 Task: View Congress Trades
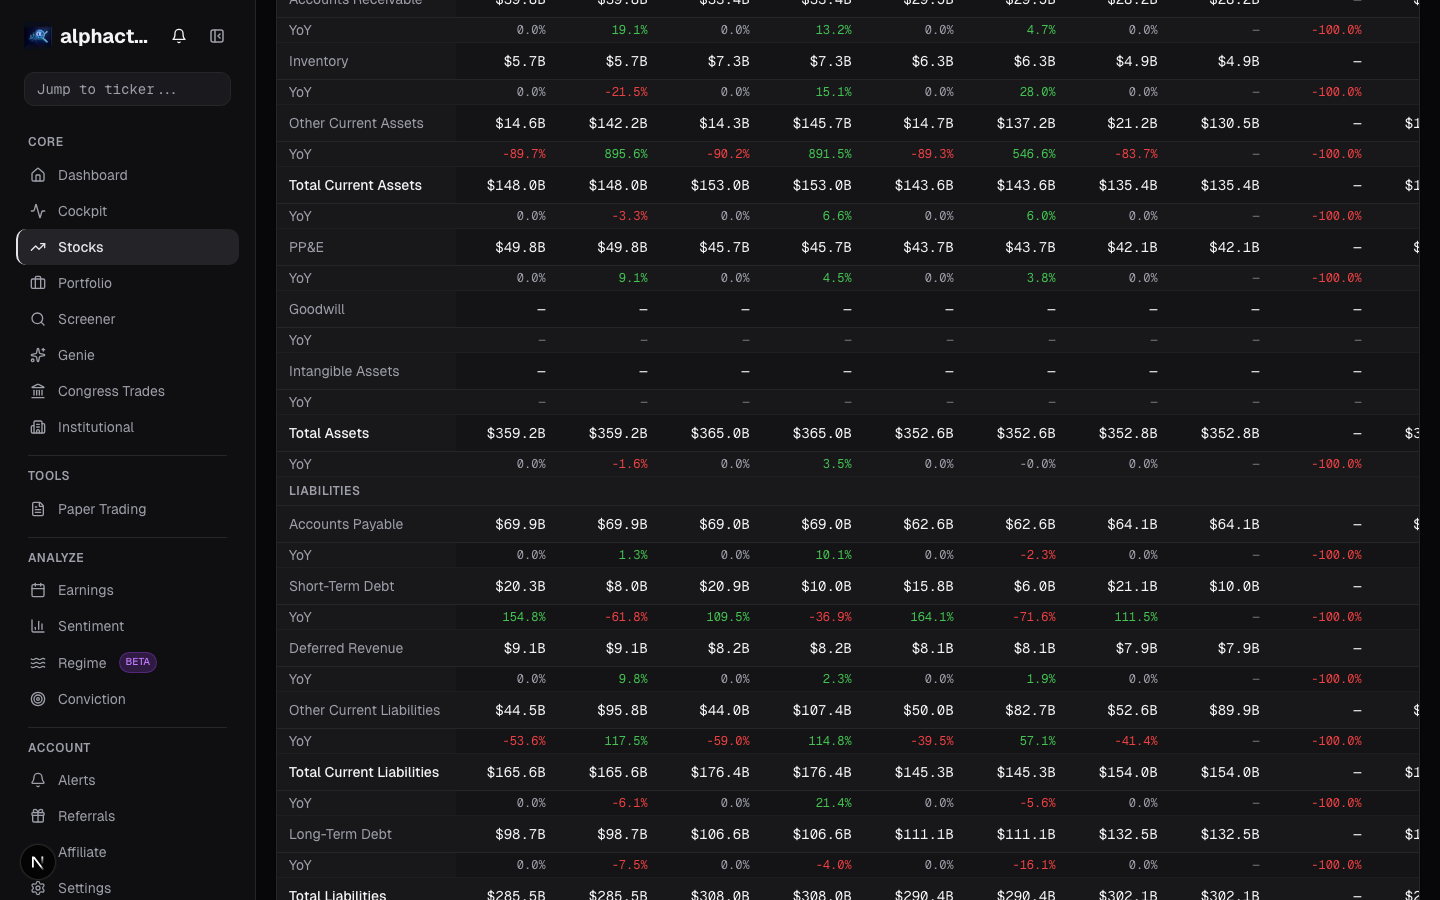point(112,391)
